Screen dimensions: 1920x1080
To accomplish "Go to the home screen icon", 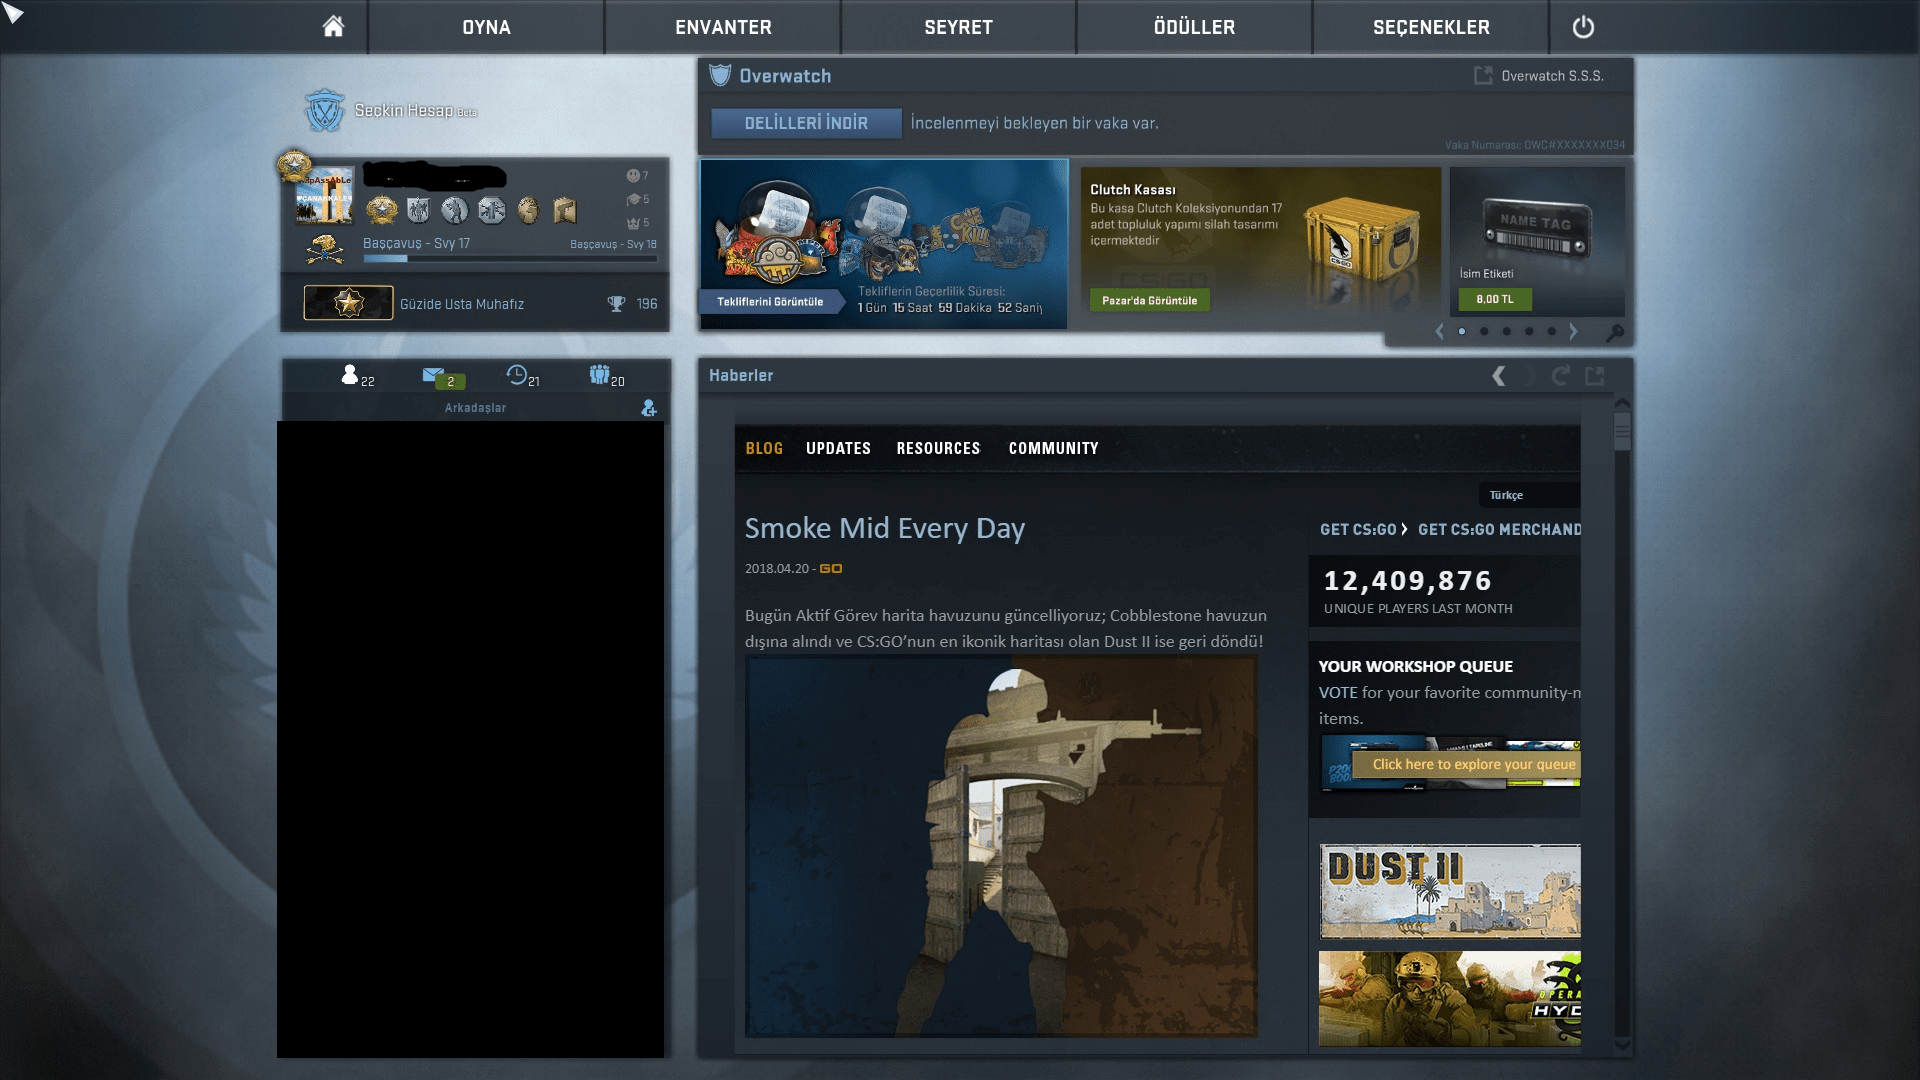I will click(x=333, y=27).
